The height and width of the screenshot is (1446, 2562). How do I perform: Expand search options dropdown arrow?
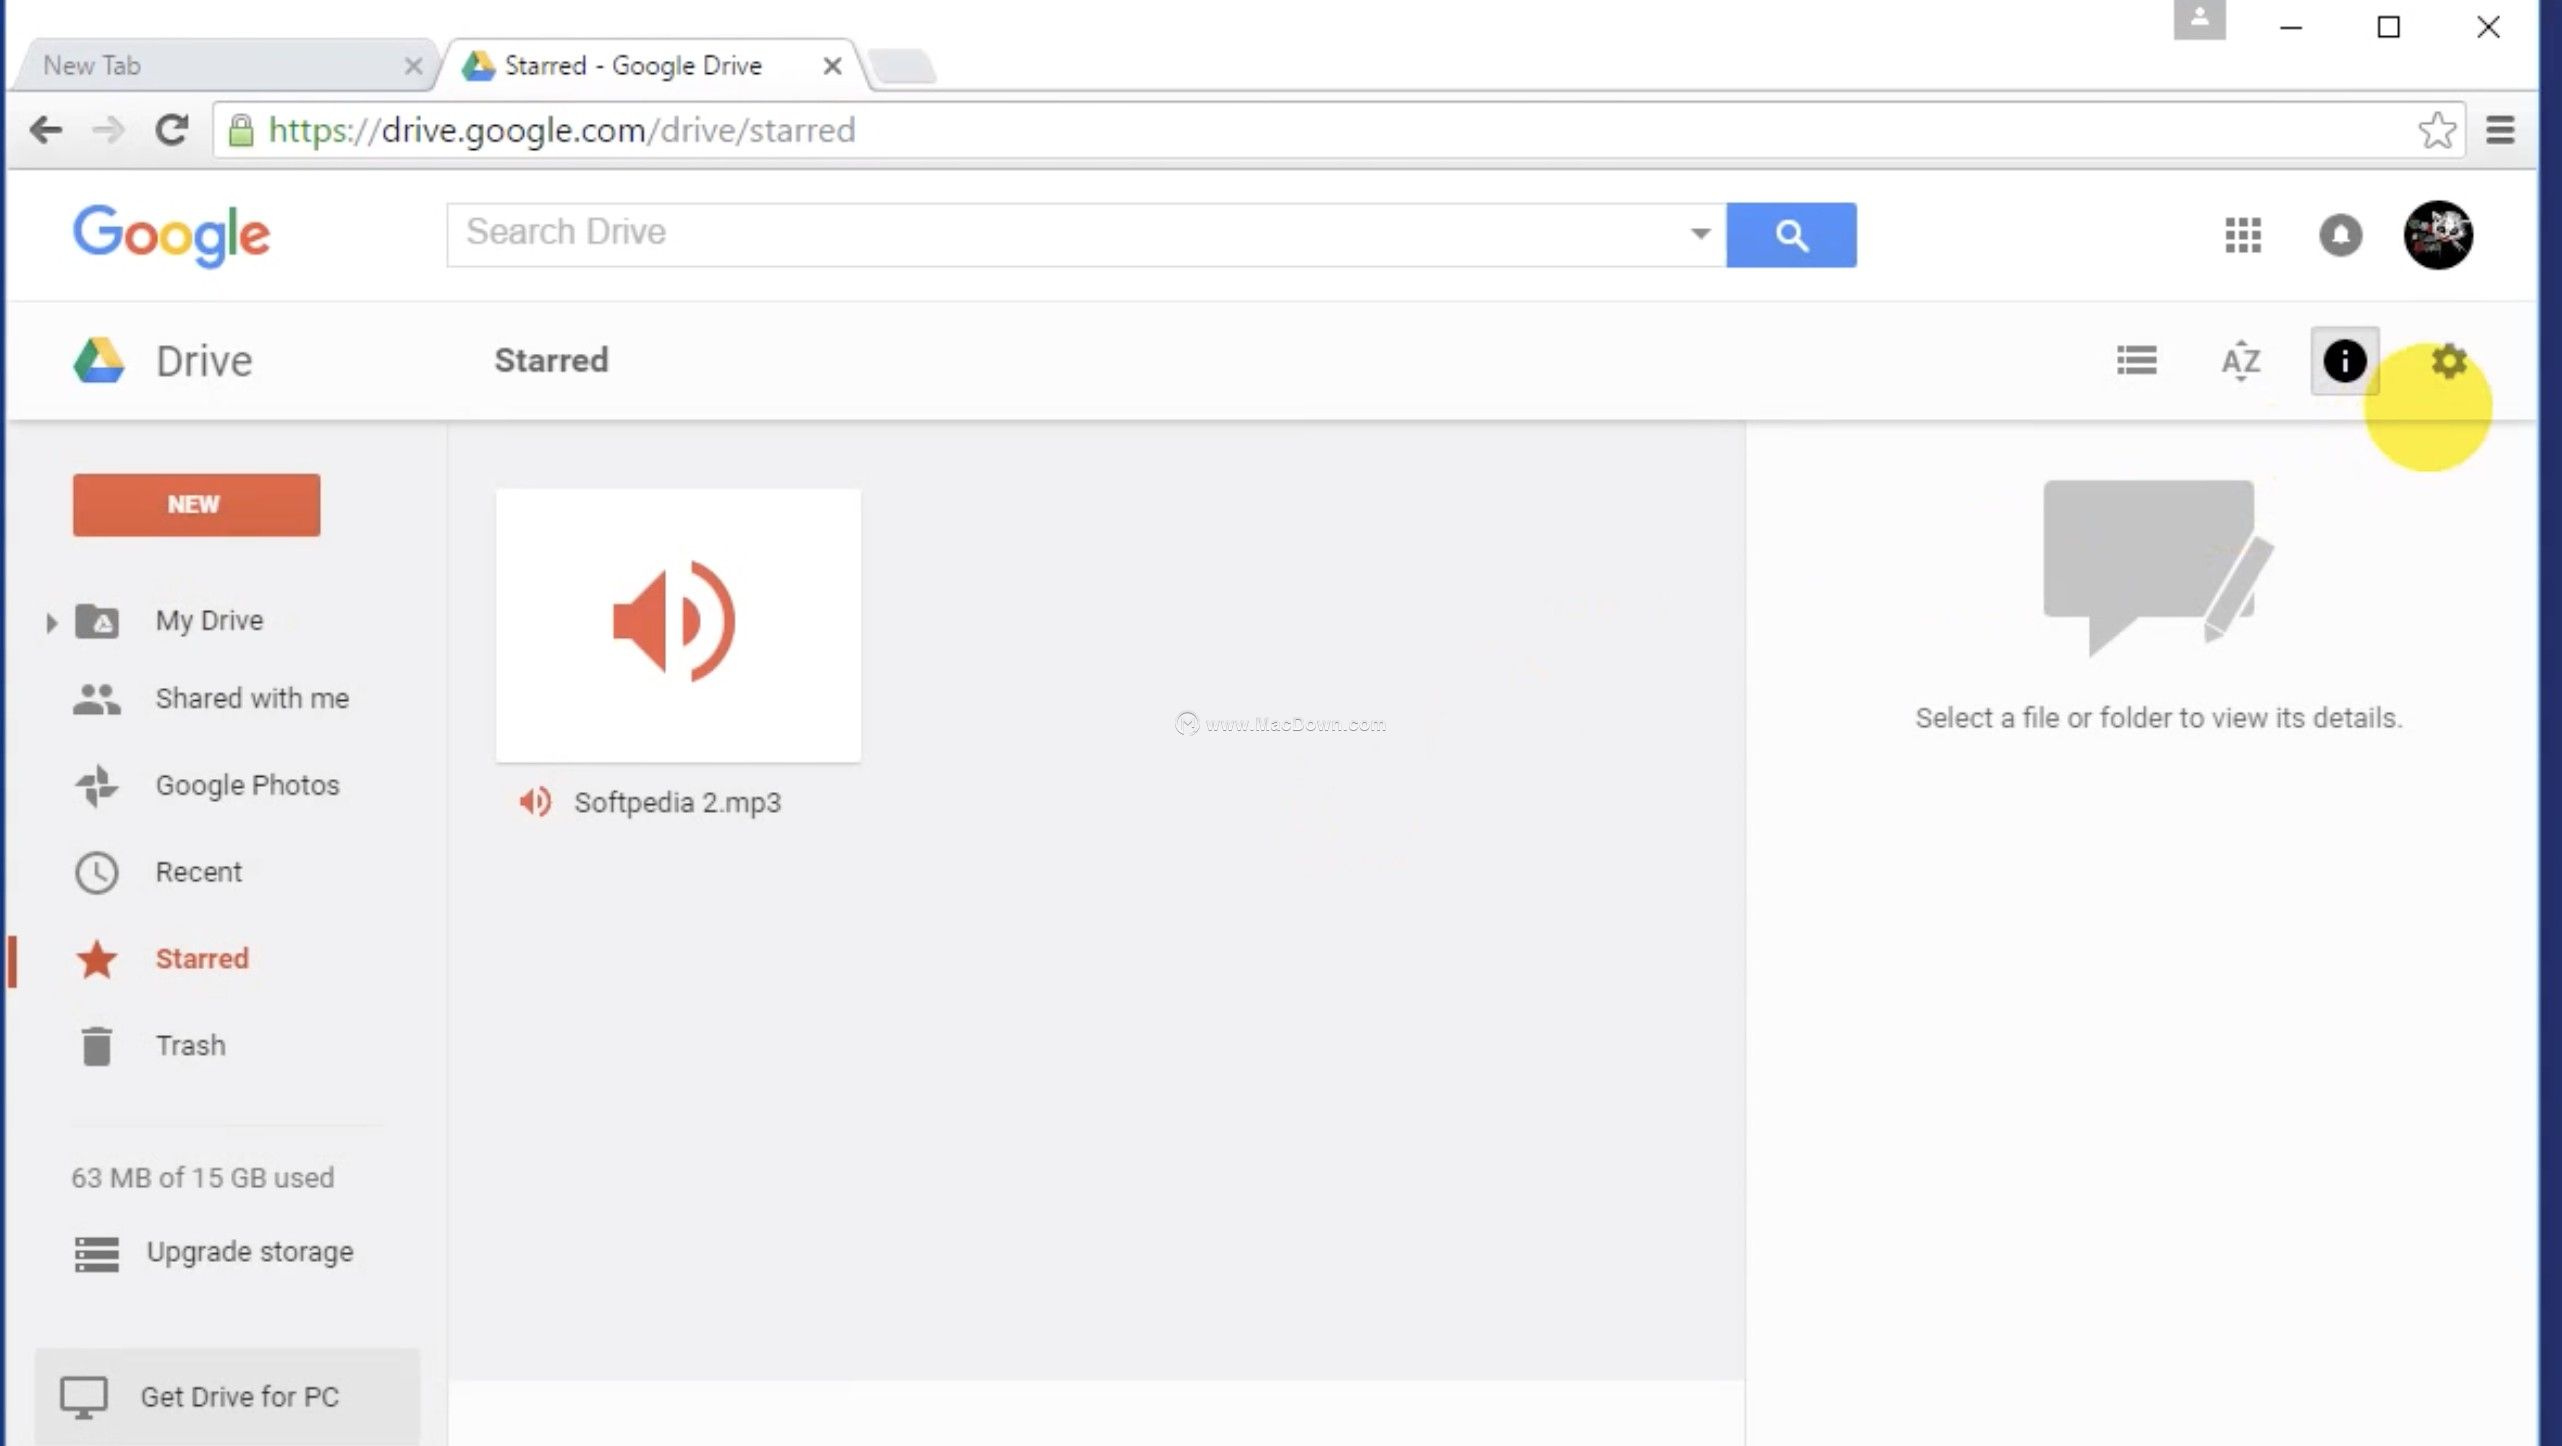(x=1700, y=234)
